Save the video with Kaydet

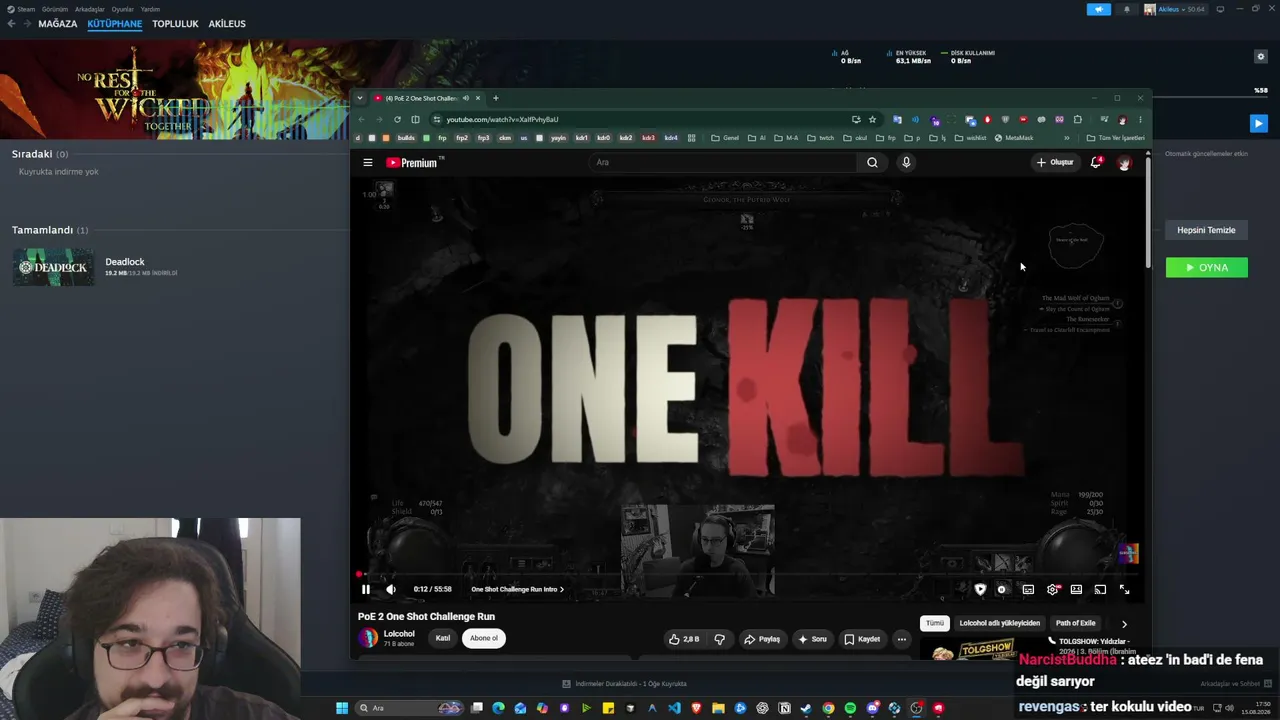point(862,639)
